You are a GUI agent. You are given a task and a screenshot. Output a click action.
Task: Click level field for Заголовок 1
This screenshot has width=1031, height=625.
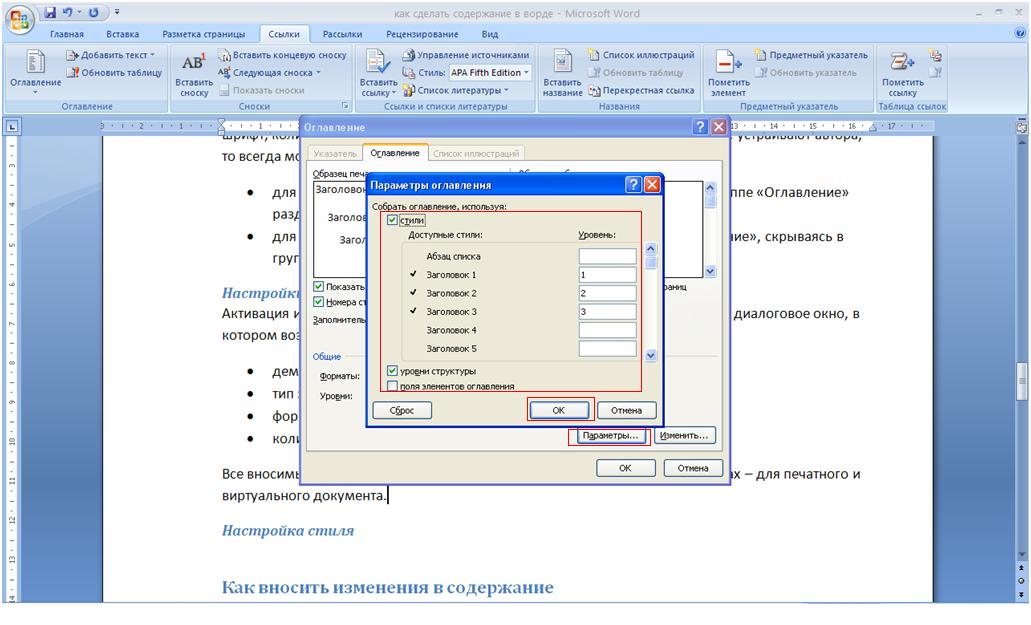tap(608, 275)
